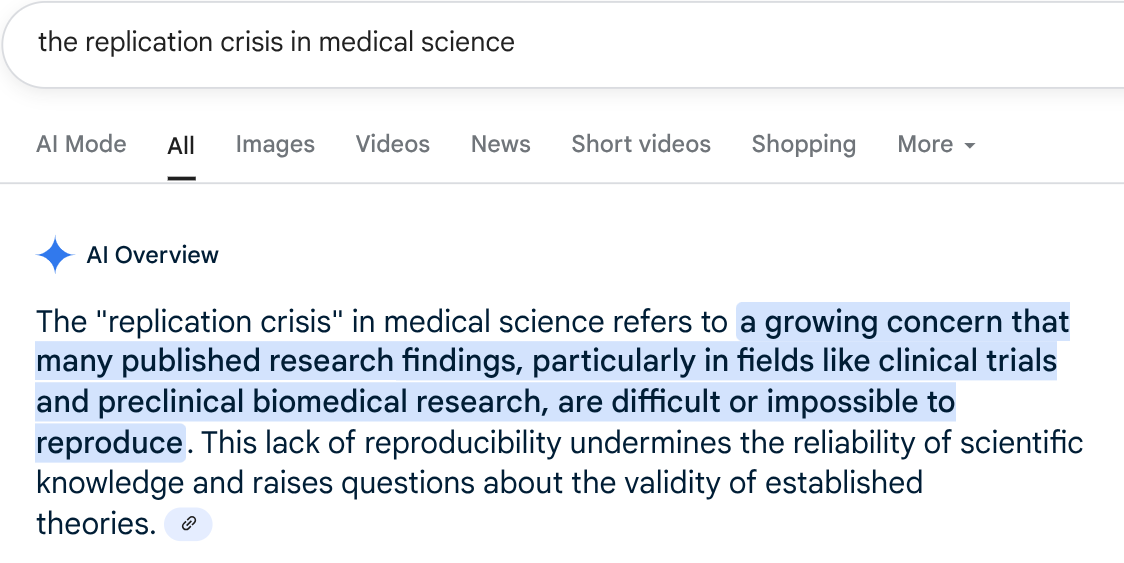
Task: Click the highlighted phrase "a growing concern that"
Action: 905,321
